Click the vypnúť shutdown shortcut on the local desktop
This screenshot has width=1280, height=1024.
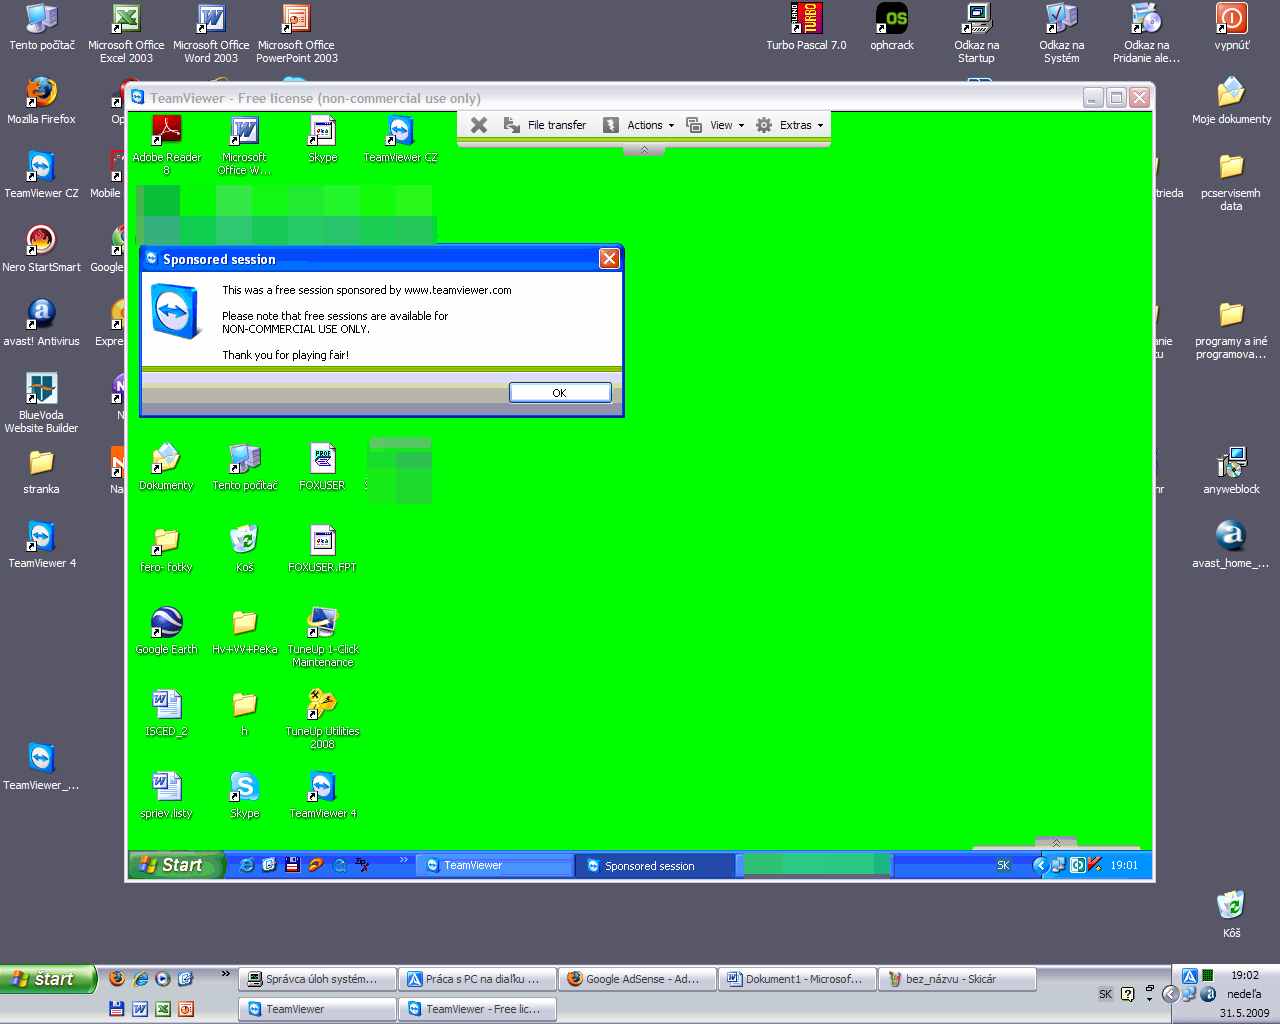(x=1232, y=27)
